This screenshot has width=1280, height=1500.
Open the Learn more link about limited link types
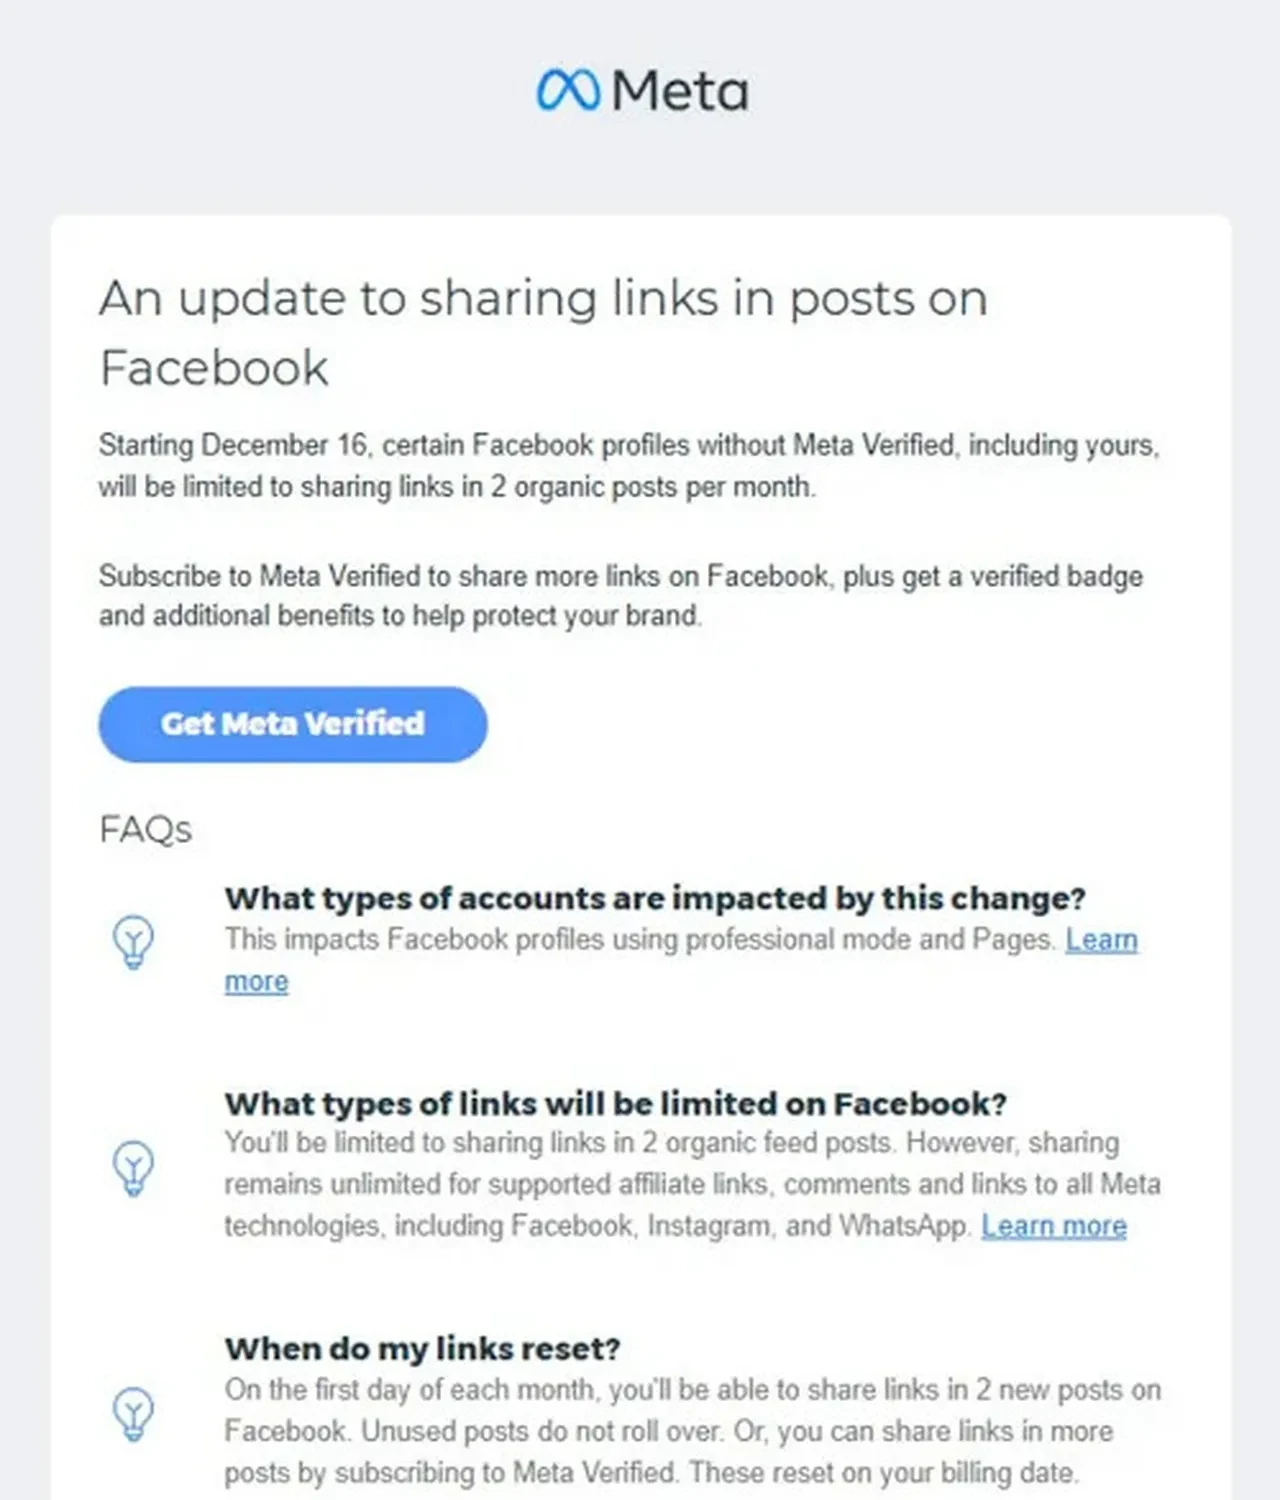tap(1055, 1226)
